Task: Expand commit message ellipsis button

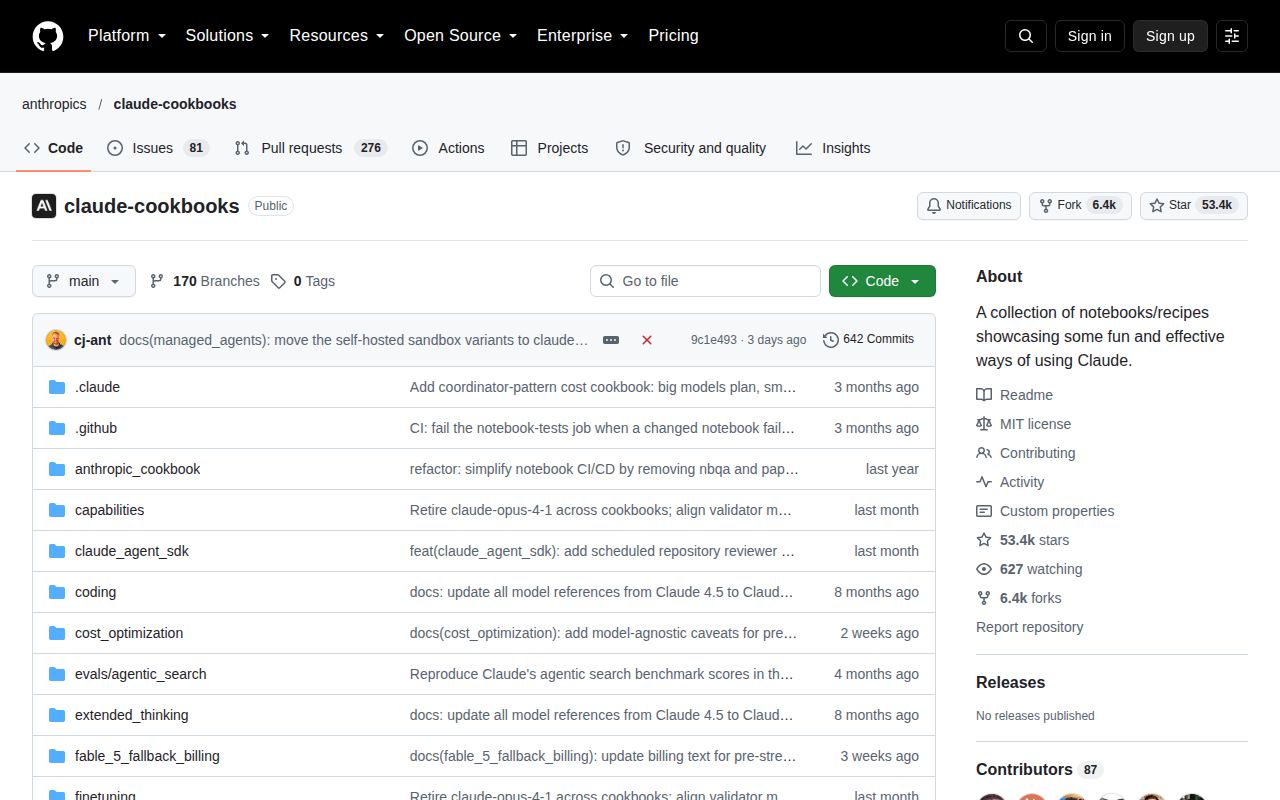Action: tap(611, 340)
